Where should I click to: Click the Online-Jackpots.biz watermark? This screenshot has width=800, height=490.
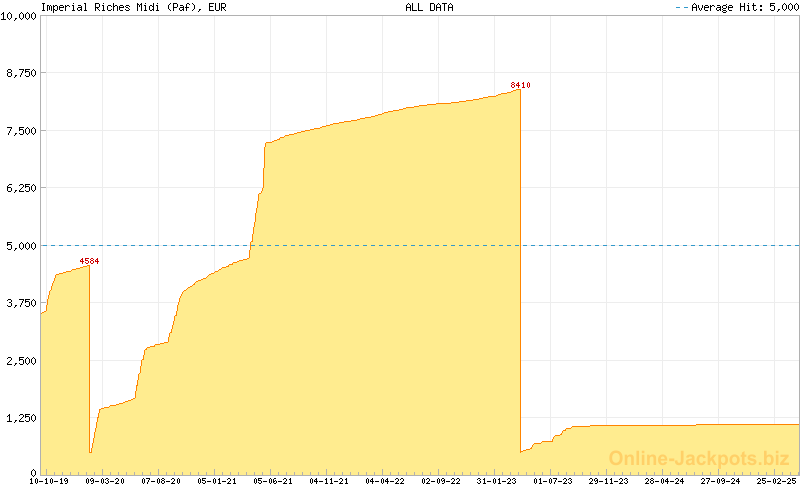pos(693,459)
